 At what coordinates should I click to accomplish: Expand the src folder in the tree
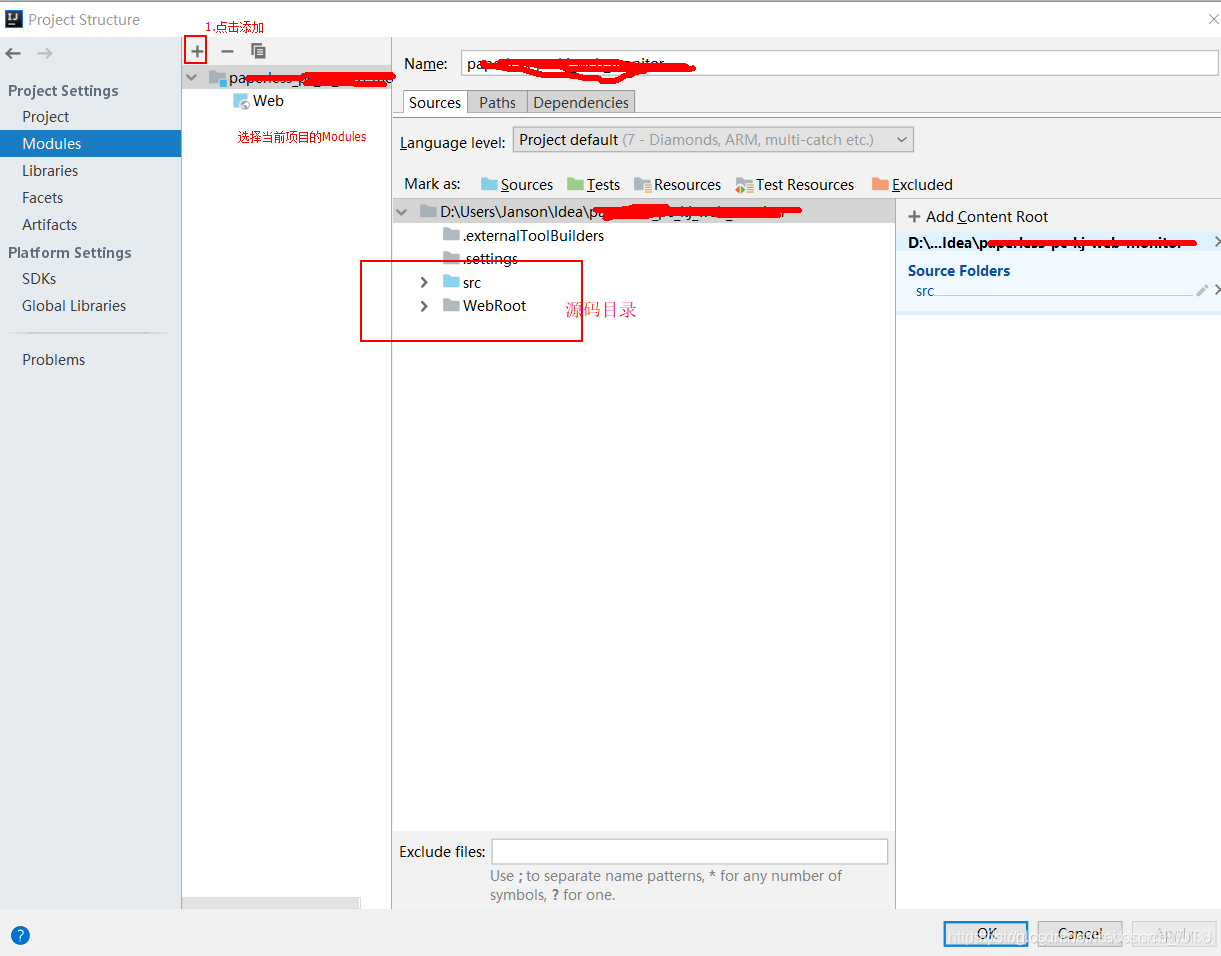(x=424, y=282)
